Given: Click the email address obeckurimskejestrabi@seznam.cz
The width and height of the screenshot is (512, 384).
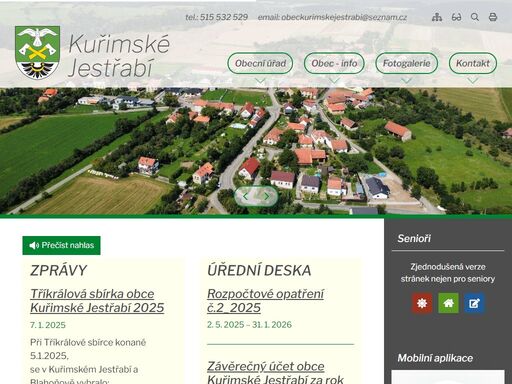Looking at the screenshot, I should click(344, 17).
